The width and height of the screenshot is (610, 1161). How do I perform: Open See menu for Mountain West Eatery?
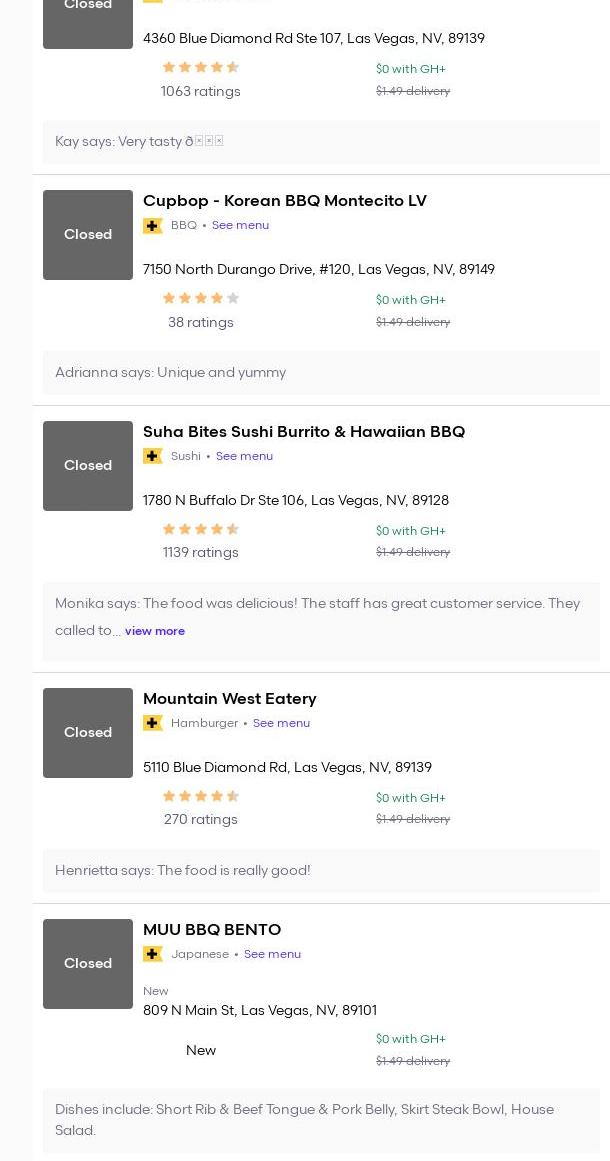[x=281, y=724]
